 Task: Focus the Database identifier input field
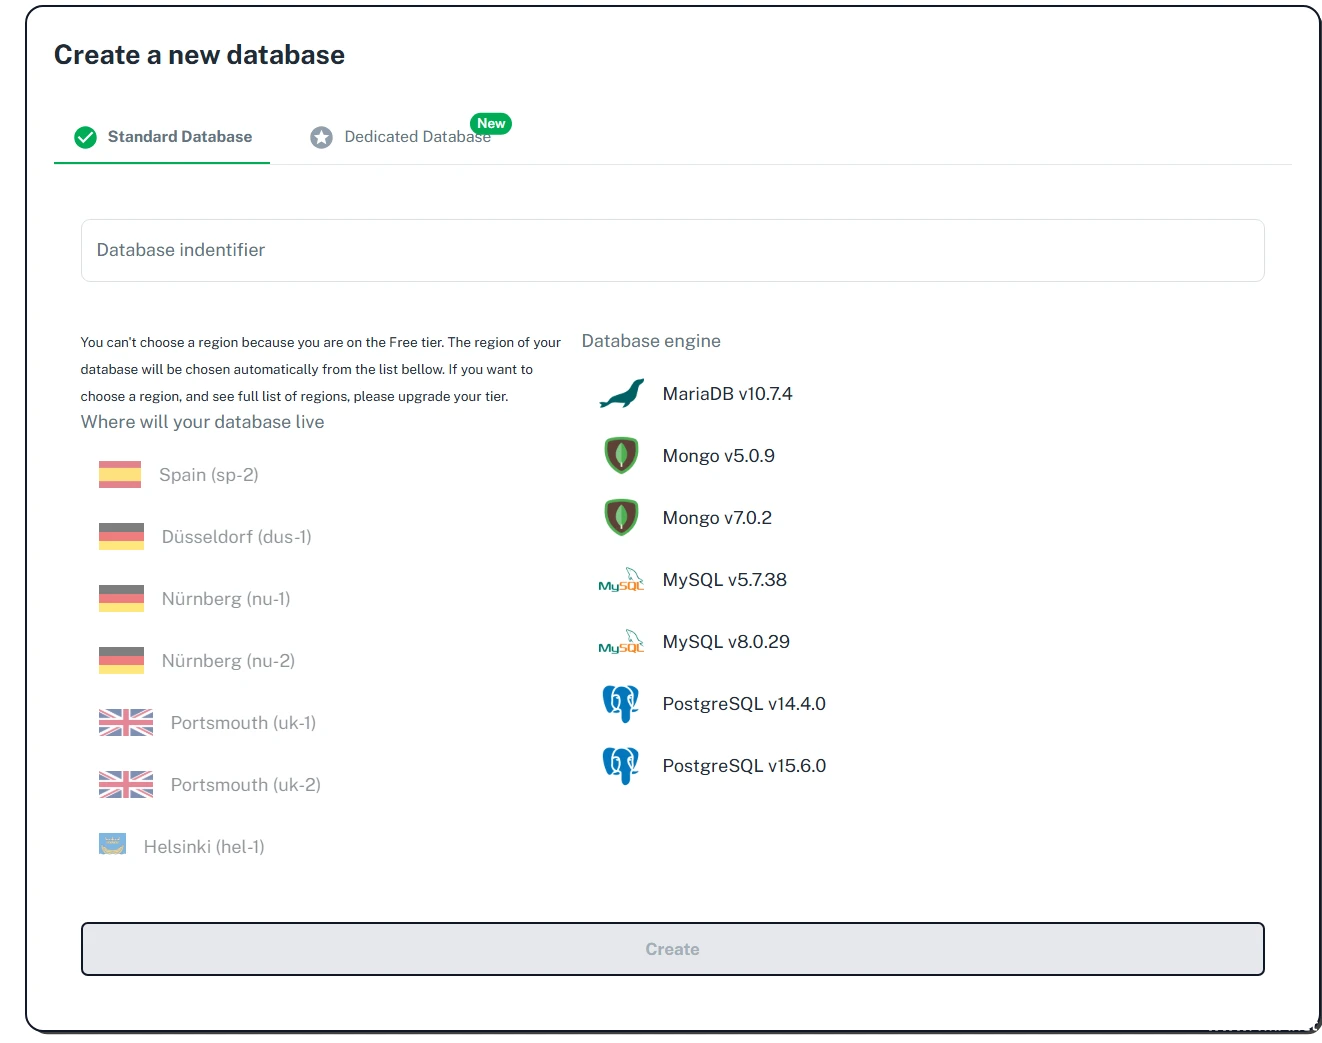672,250
